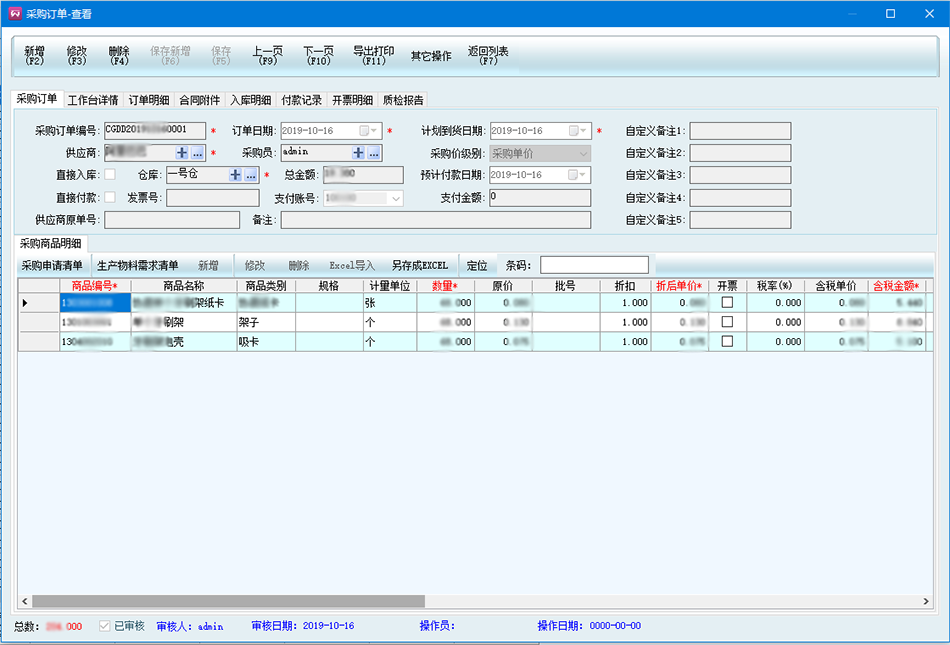
Task: Click the 采购申请清单 button
Action: (52, 265)
